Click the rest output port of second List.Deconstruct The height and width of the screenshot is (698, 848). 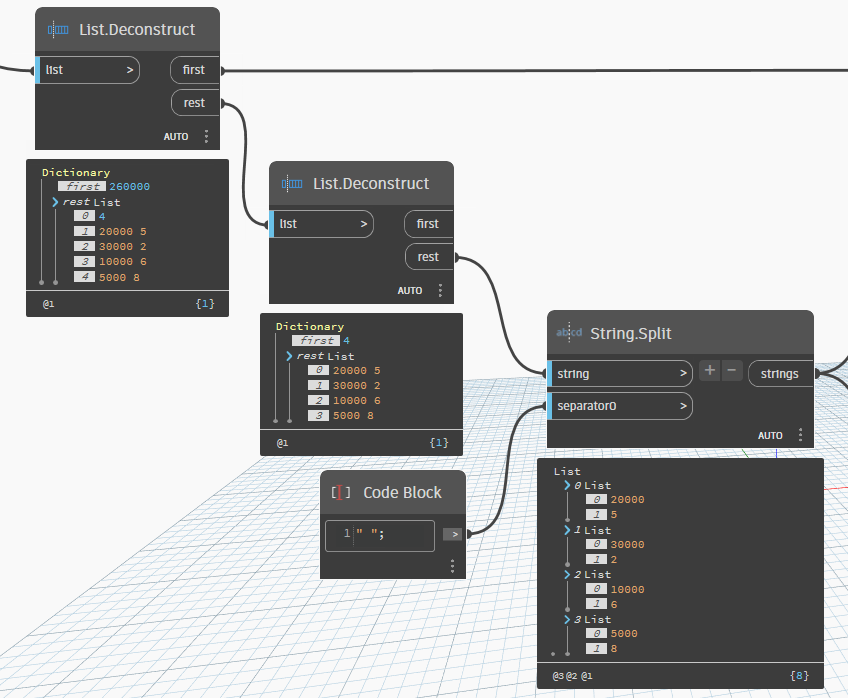pyautogui.click(x=429, y=257)
